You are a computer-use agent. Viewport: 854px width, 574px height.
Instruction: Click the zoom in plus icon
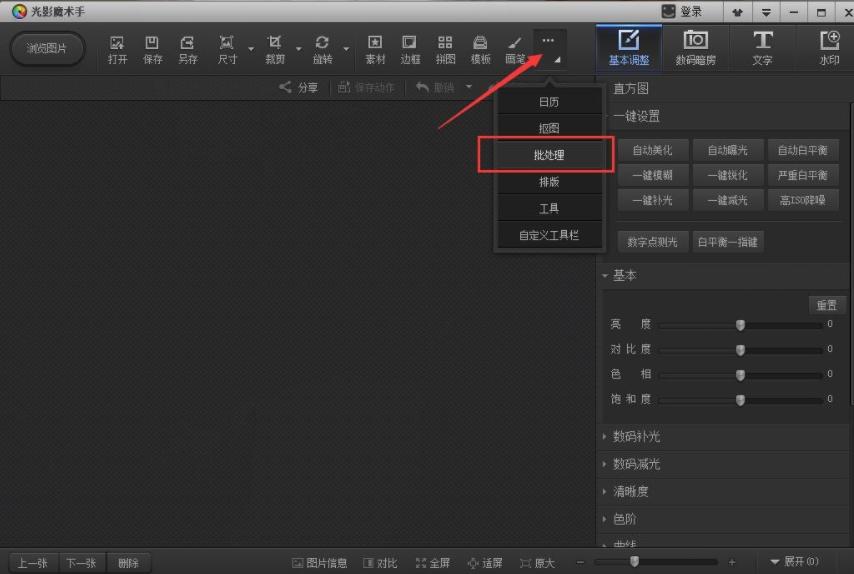pyautogui.click(x=731, y=562)
